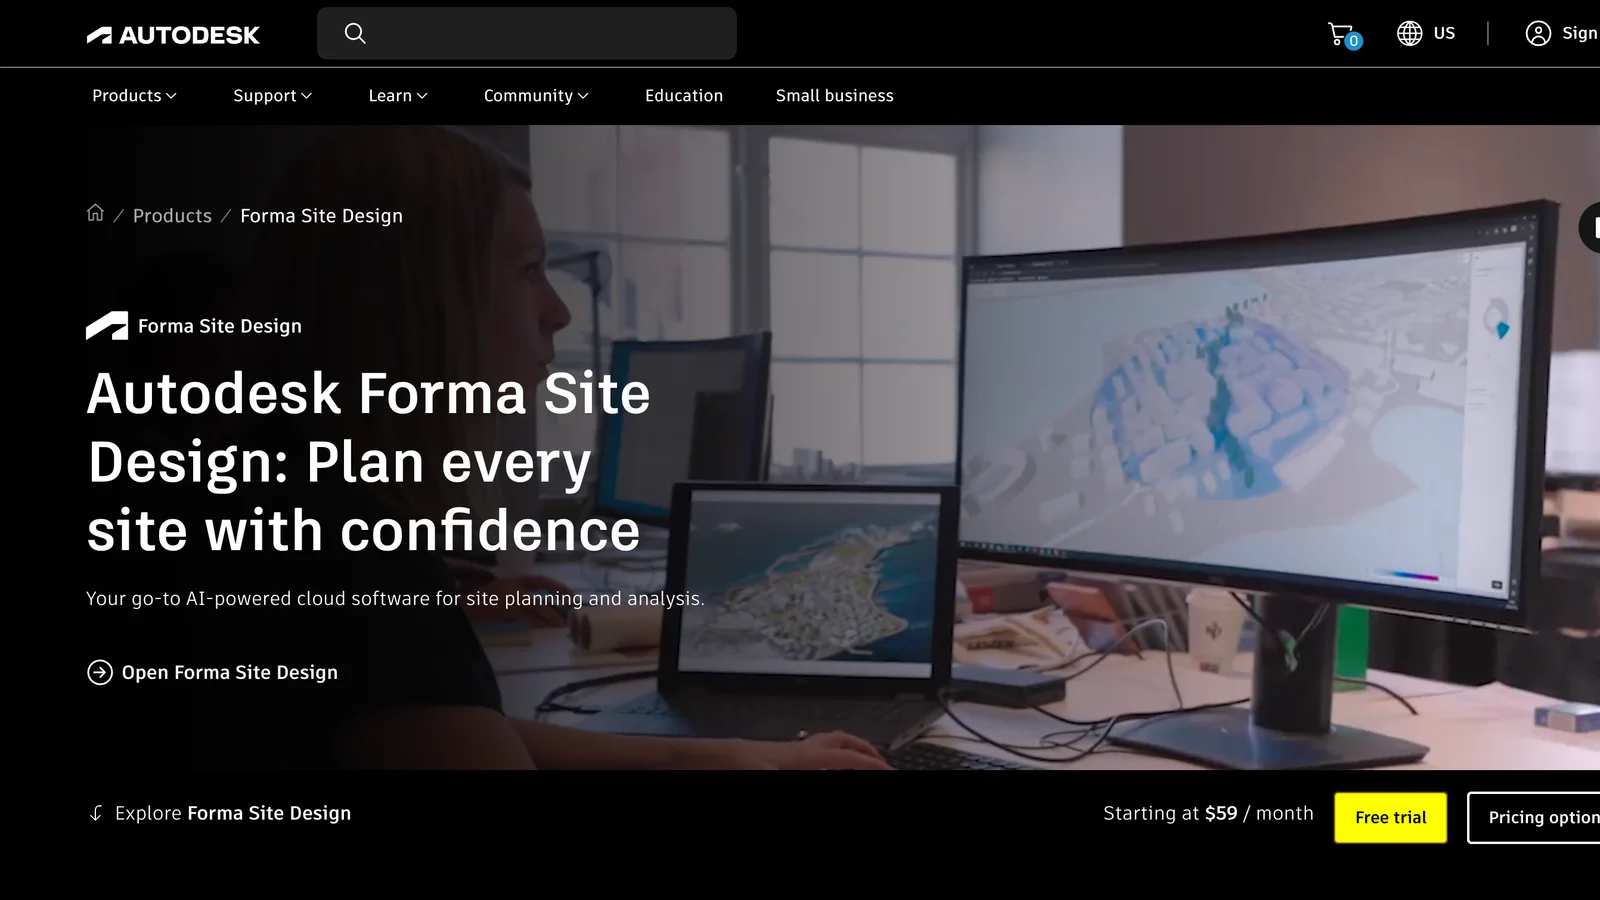Go to home via breadcrumb house icon
The height and width of the screenshot is (900, 1600).
tap(95, 213)
